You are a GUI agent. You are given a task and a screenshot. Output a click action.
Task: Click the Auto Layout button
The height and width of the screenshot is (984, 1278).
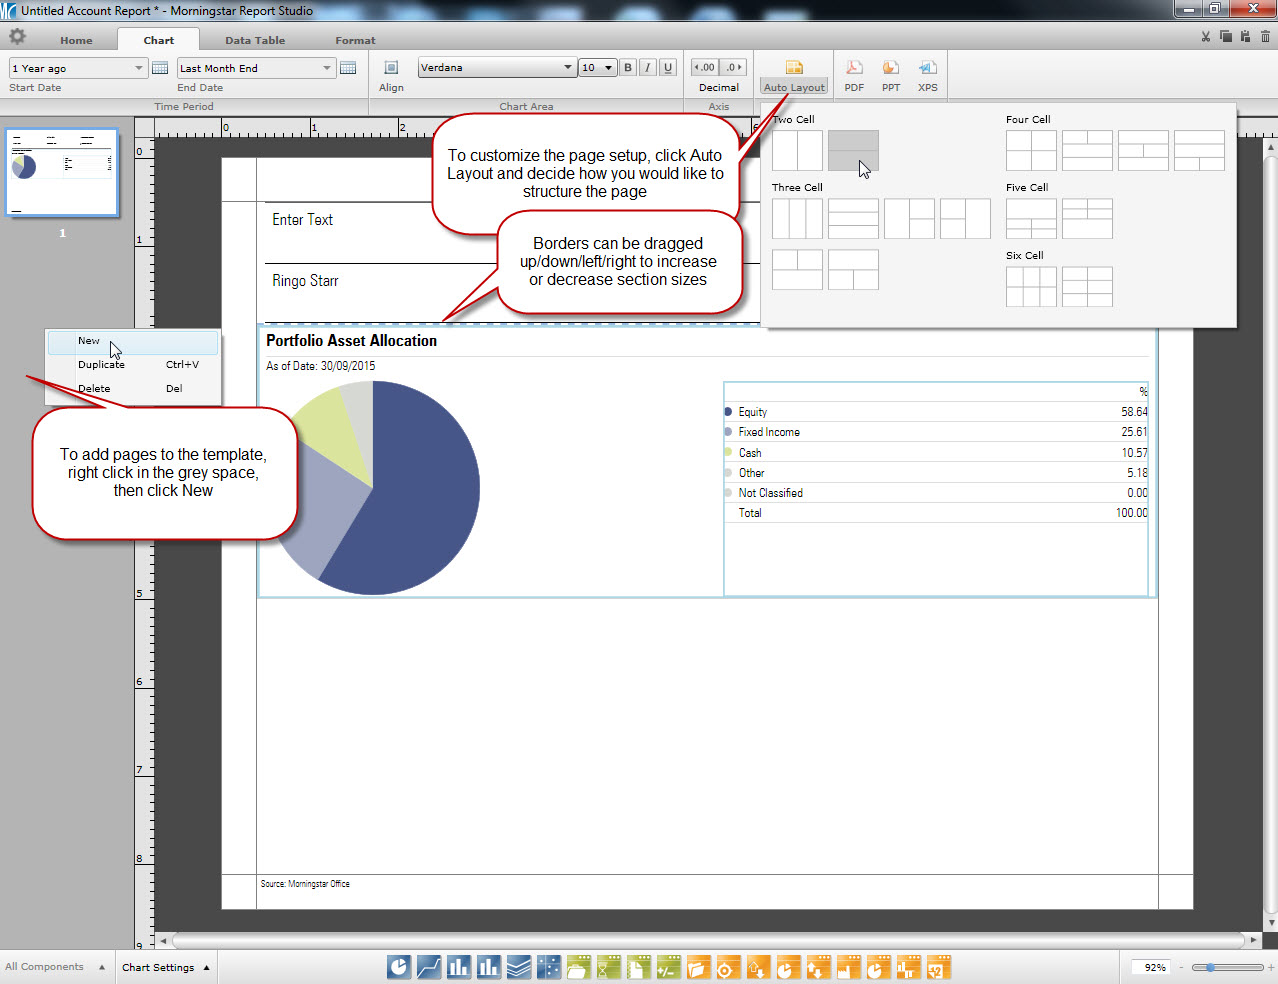click(794, 76)
